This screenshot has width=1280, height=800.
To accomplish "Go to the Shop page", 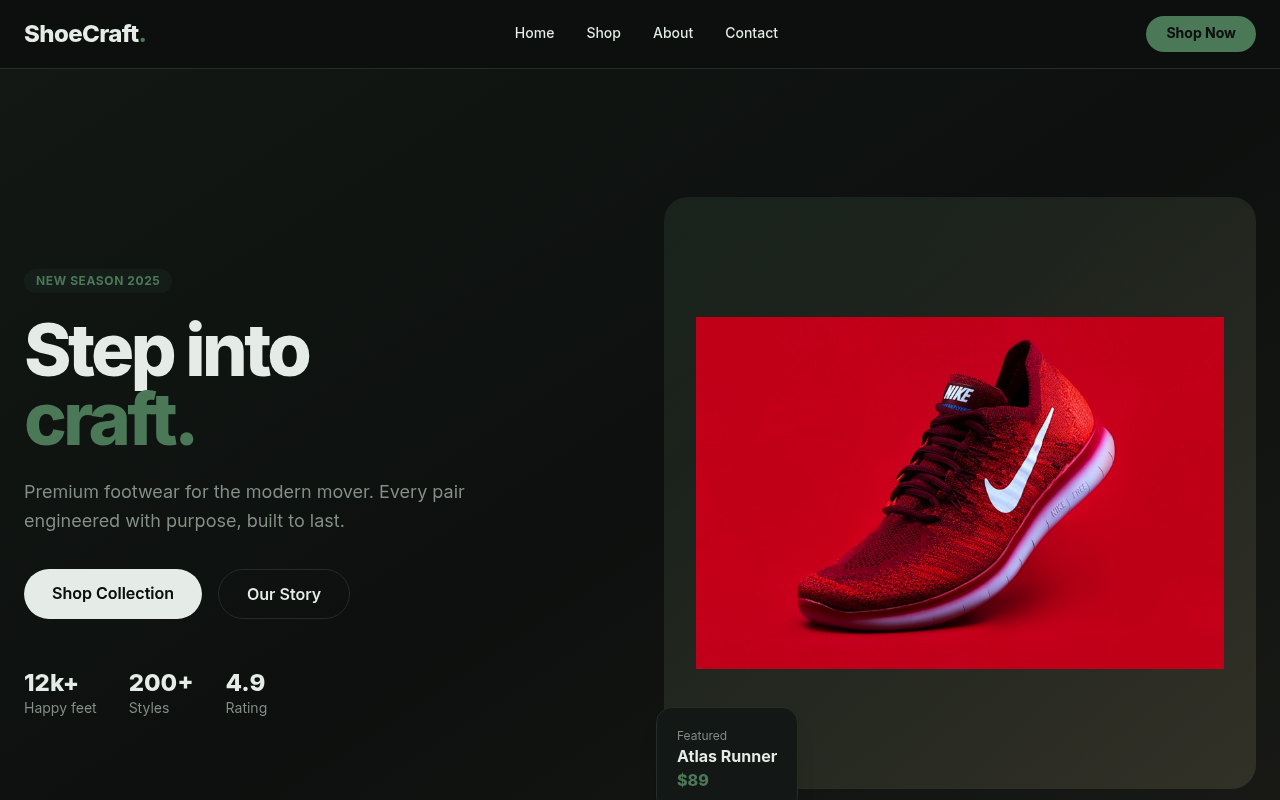I will click(x=603, y=33).
